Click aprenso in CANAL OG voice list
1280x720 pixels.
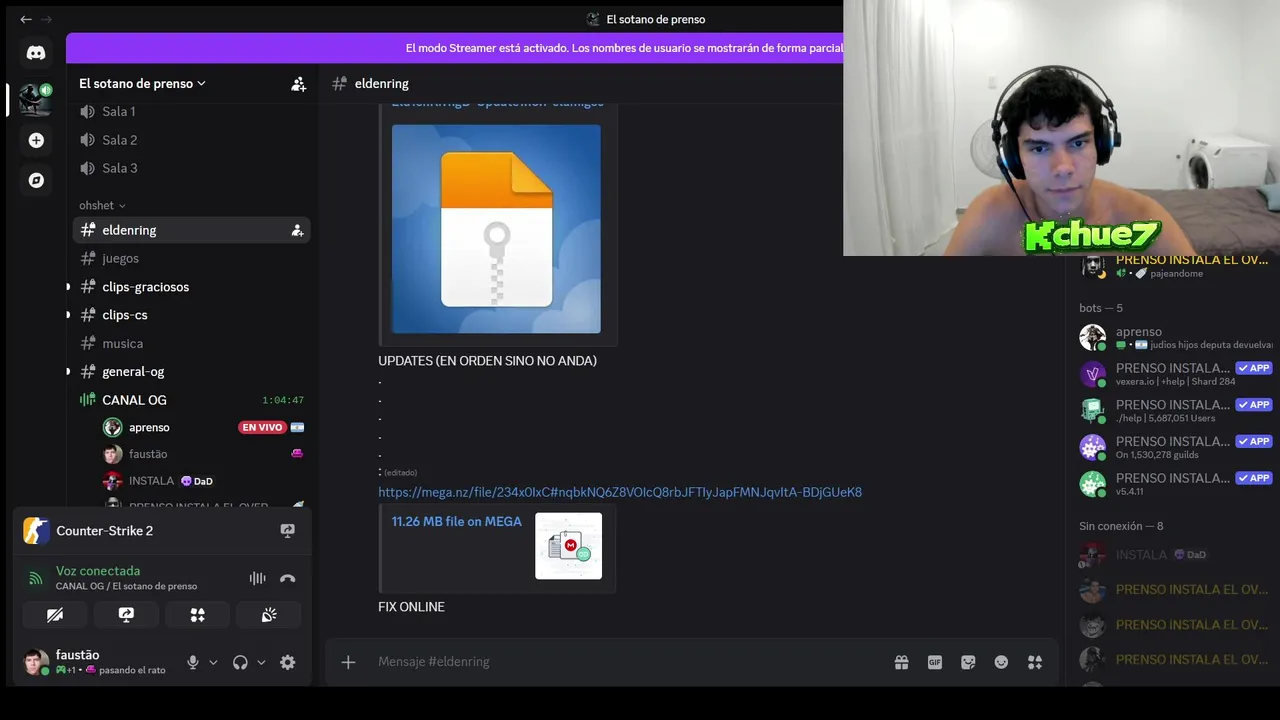point(149,427)
